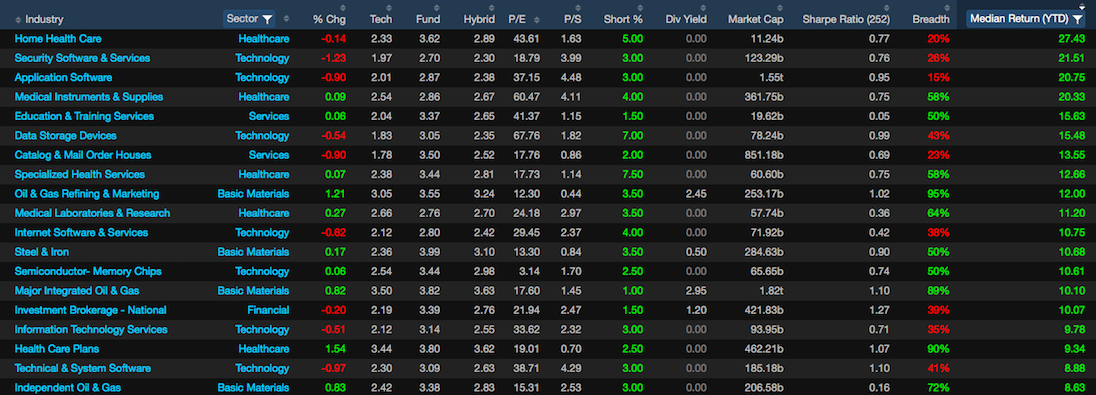This screenshot has height=395, width=1096.
Task: Click Technology sector in Data Storage Devices row
Action: pos(262,136)
